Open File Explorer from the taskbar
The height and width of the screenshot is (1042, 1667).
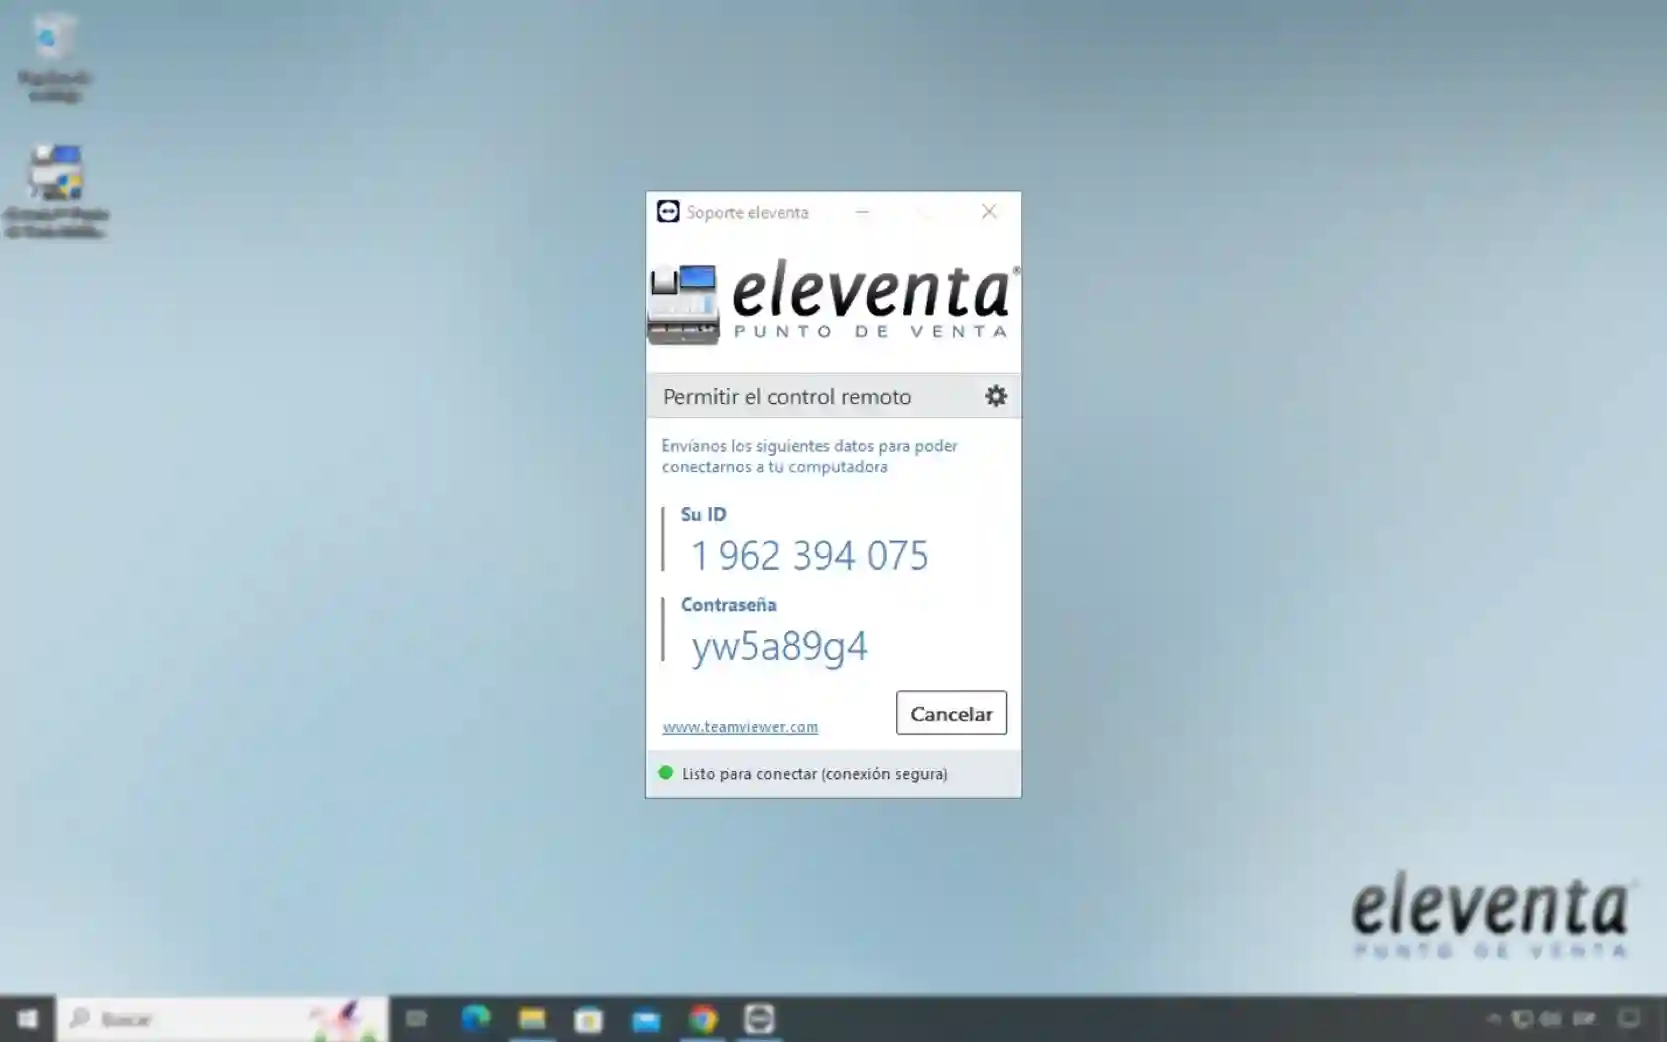point(532,1019)
